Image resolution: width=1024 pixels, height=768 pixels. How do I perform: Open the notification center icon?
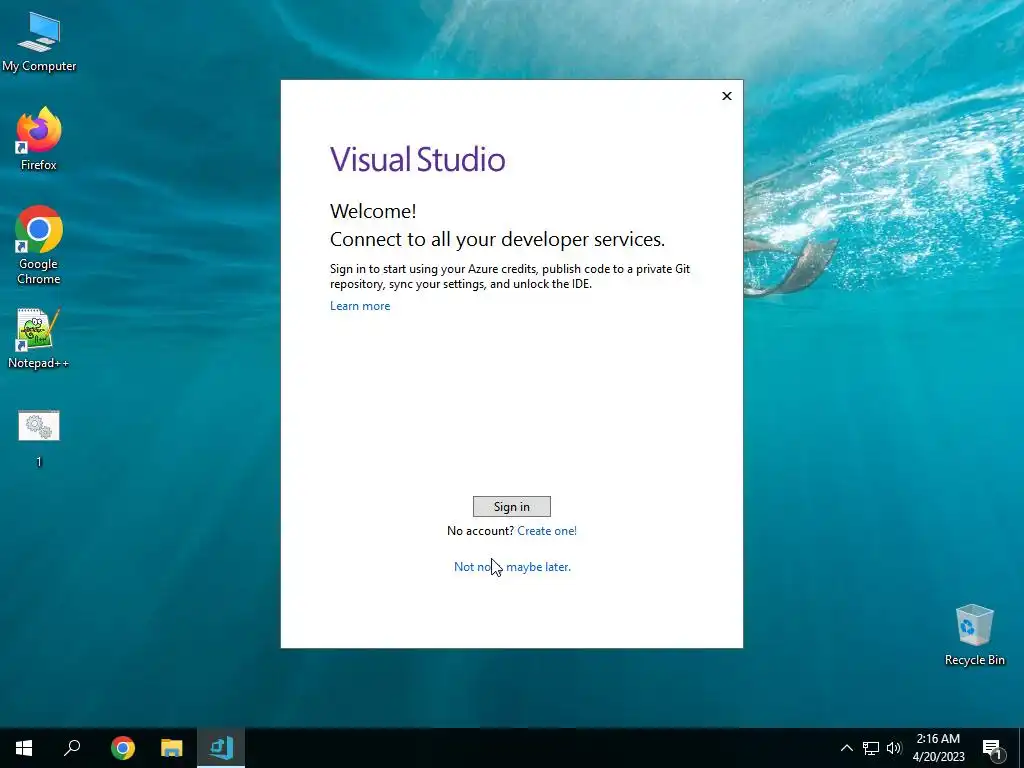[992, 748]
